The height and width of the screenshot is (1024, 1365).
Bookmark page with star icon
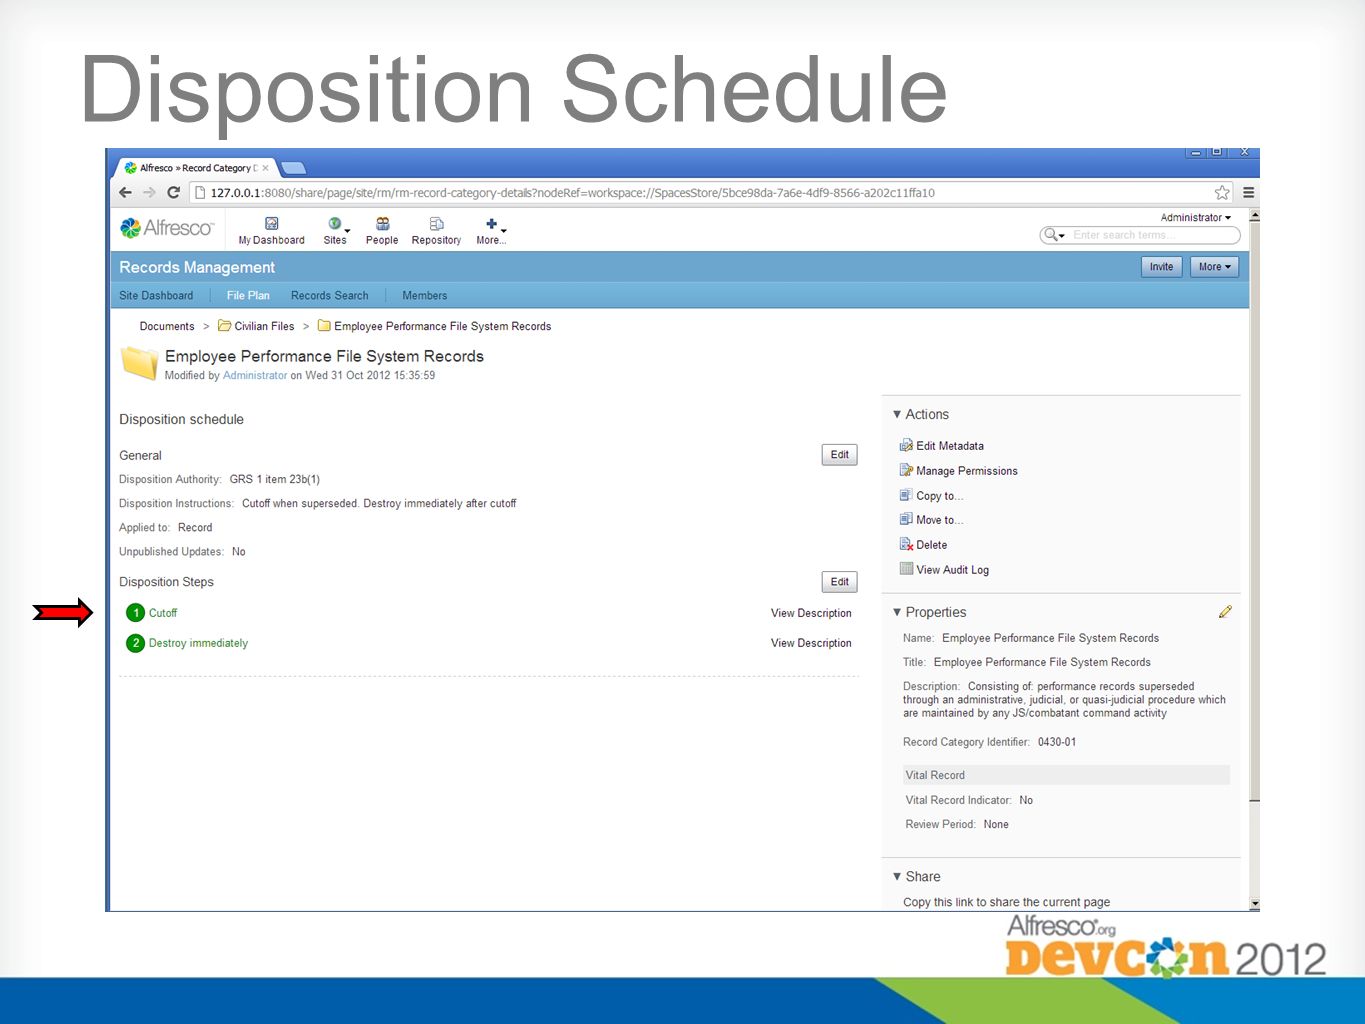(1222, 193)
